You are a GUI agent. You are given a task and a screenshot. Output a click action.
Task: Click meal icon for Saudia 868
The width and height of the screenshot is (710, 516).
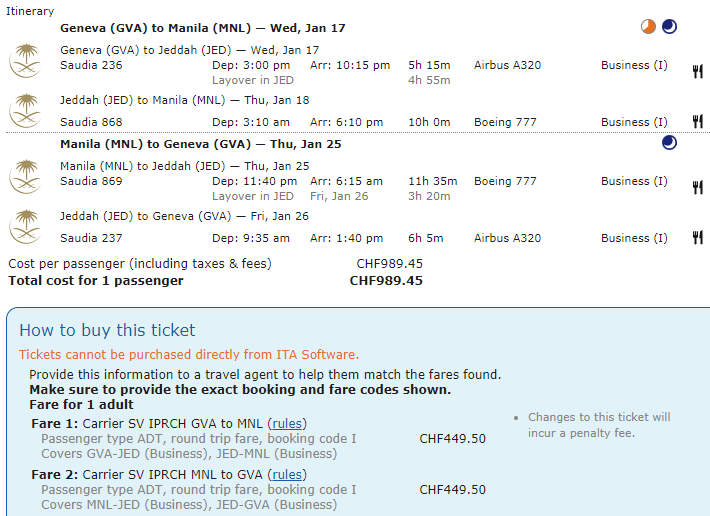point(697,122)
